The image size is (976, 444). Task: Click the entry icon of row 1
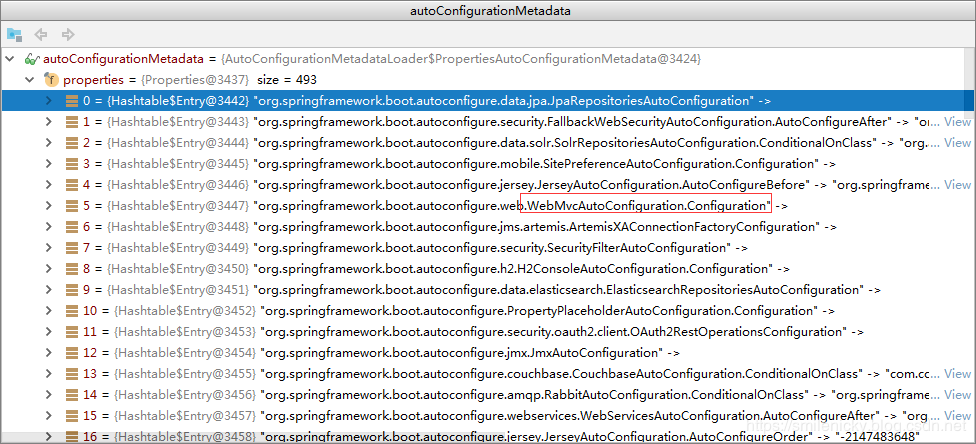(72, 121)
